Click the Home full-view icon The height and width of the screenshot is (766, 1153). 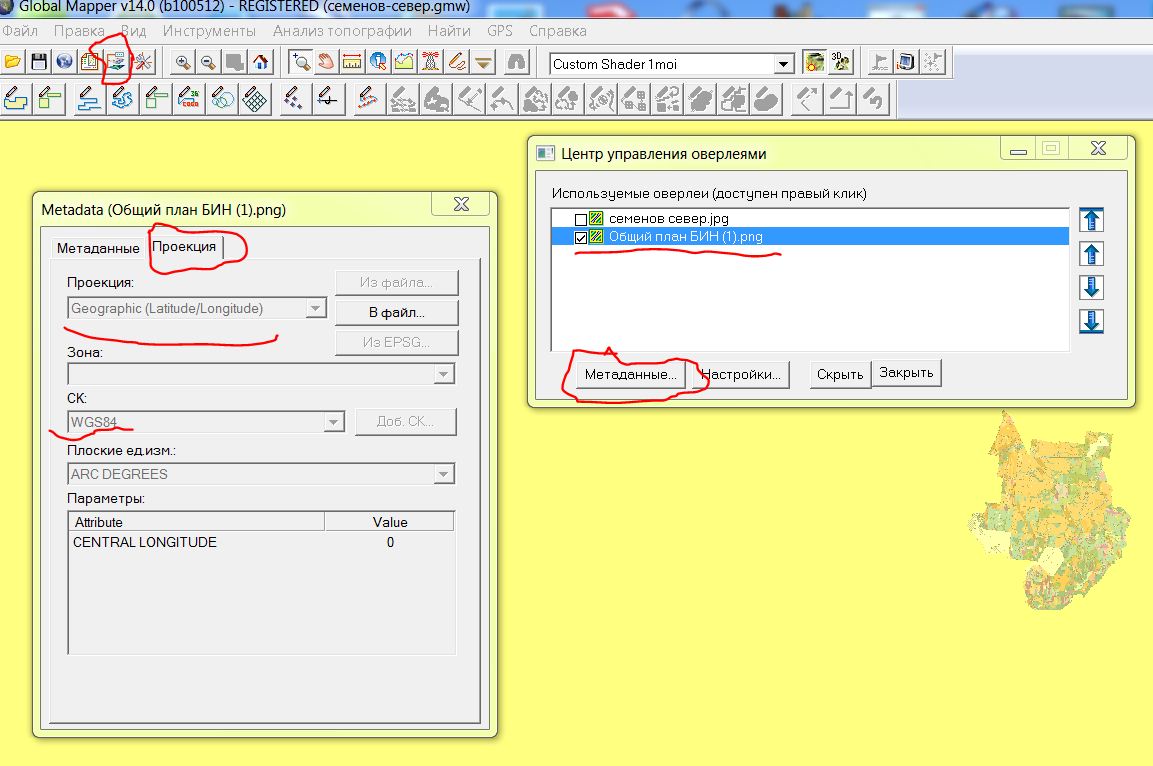[260, 63]
